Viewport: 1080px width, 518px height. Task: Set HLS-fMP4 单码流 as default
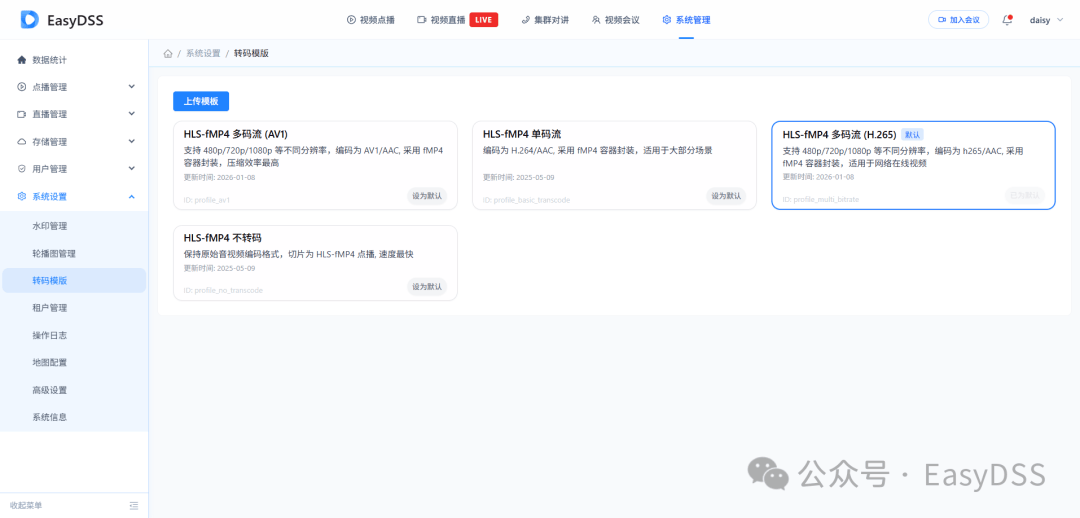click(x=726, y=196)
